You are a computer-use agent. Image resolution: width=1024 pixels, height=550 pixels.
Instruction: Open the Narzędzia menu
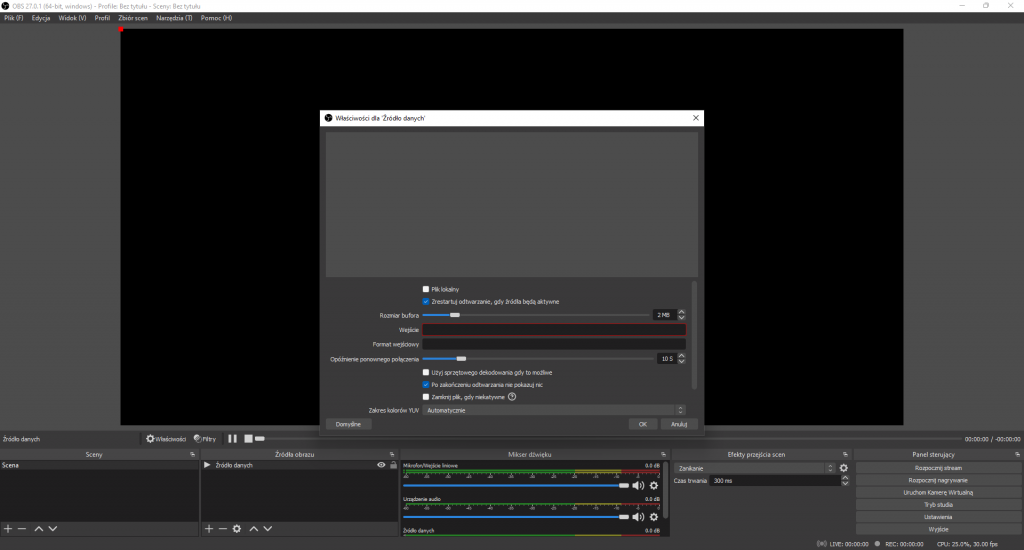[174, 18]
